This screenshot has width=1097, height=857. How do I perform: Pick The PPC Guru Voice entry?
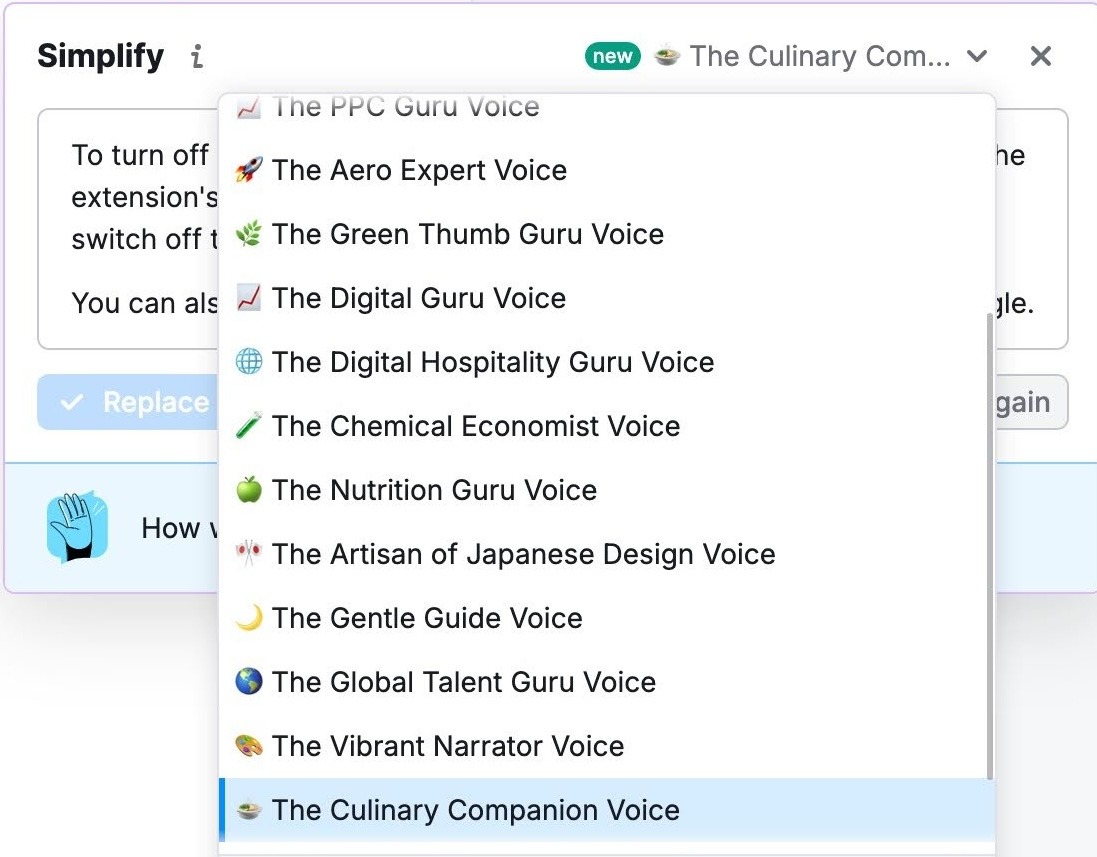click(400, 107)
